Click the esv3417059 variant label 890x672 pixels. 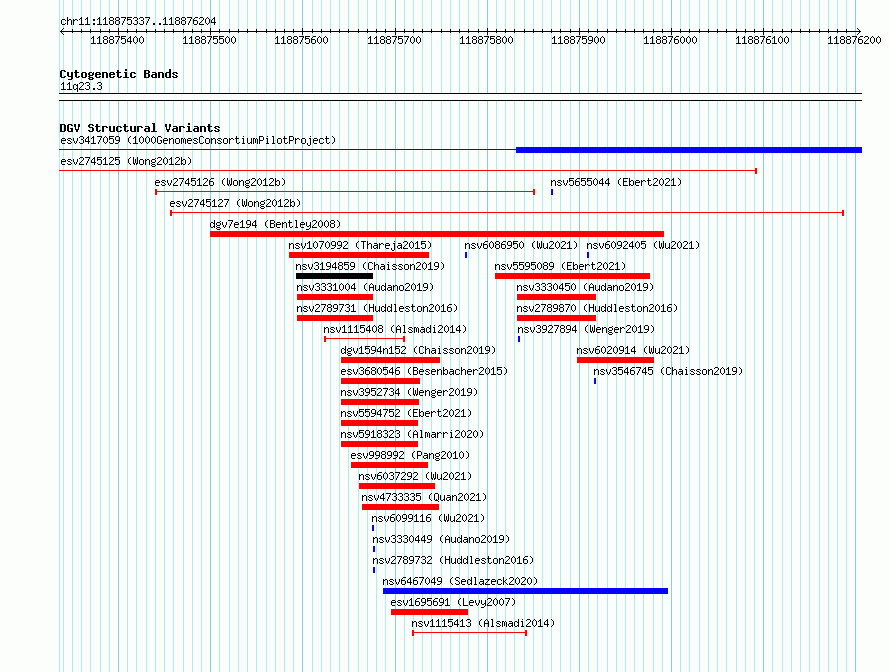pos(198,140)
